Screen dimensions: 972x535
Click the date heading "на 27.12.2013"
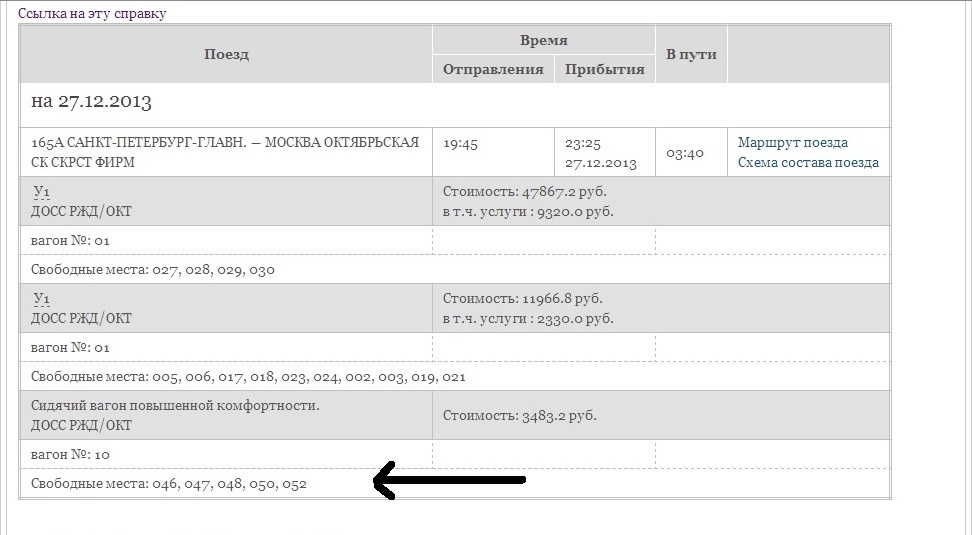[91, 102]
